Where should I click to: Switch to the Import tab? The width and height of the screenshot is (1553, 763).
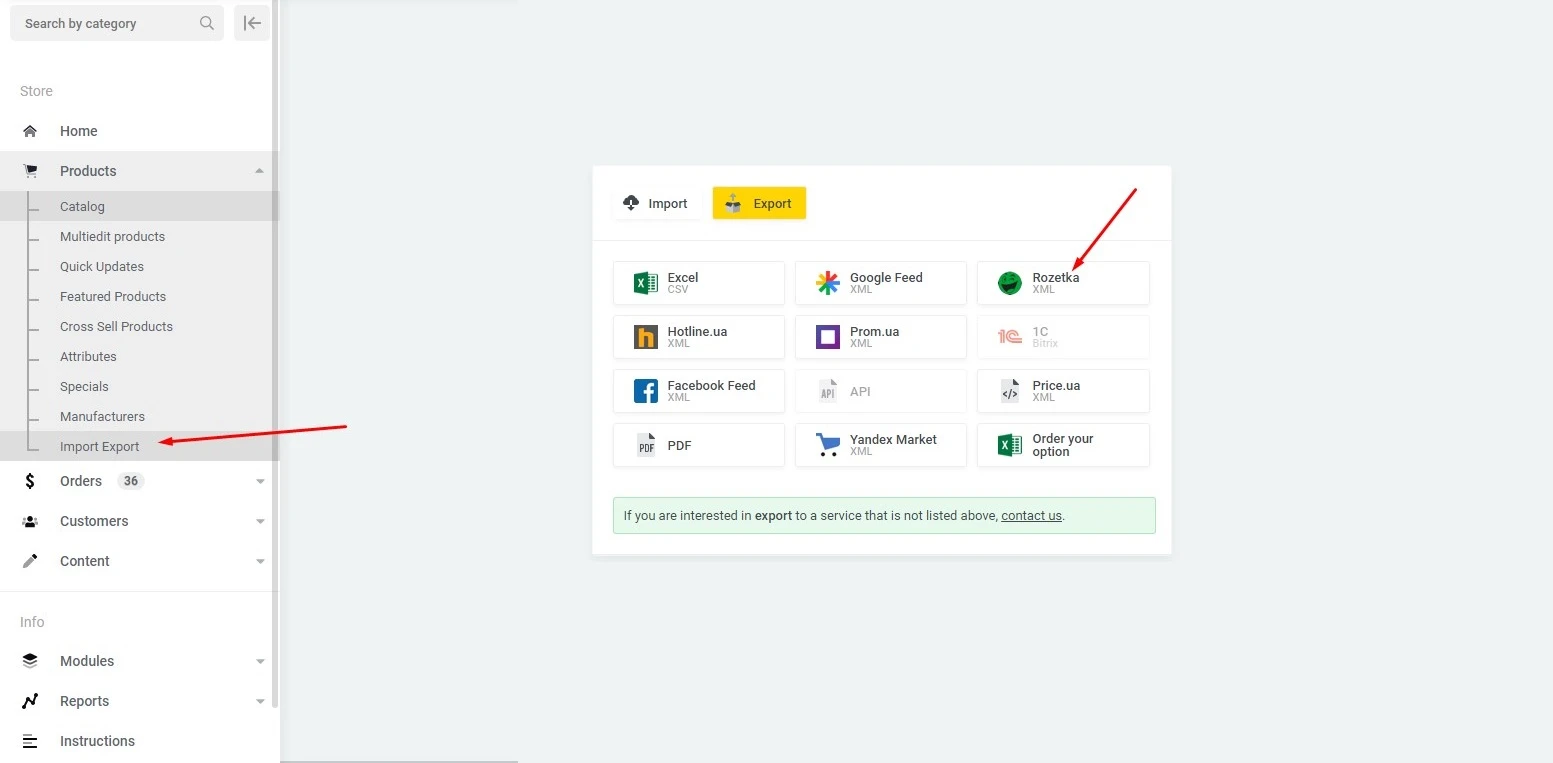pyautogui.click(x=656, y=203)
